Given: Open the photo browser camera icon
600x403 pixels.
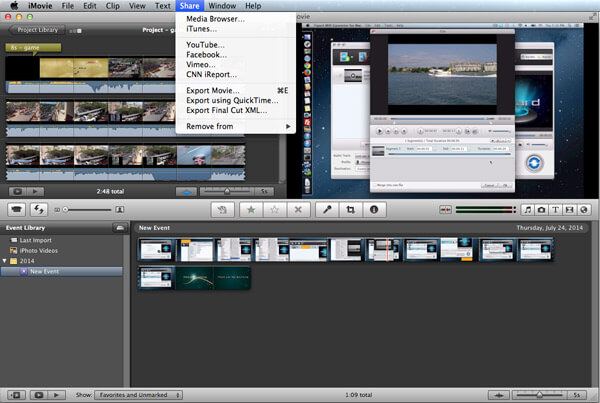Looking at the screenshot, I should [x=541, y=210].
